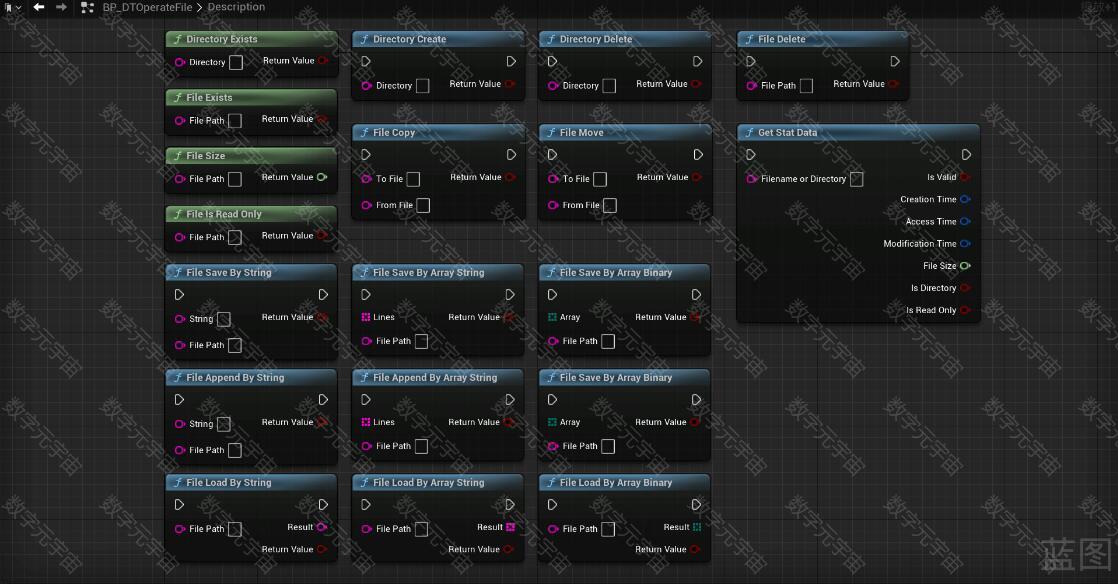Open the top-left bookmark dropdown
Image resolution: width=1118 pixels, height=584 pixels.
(12, 8)
